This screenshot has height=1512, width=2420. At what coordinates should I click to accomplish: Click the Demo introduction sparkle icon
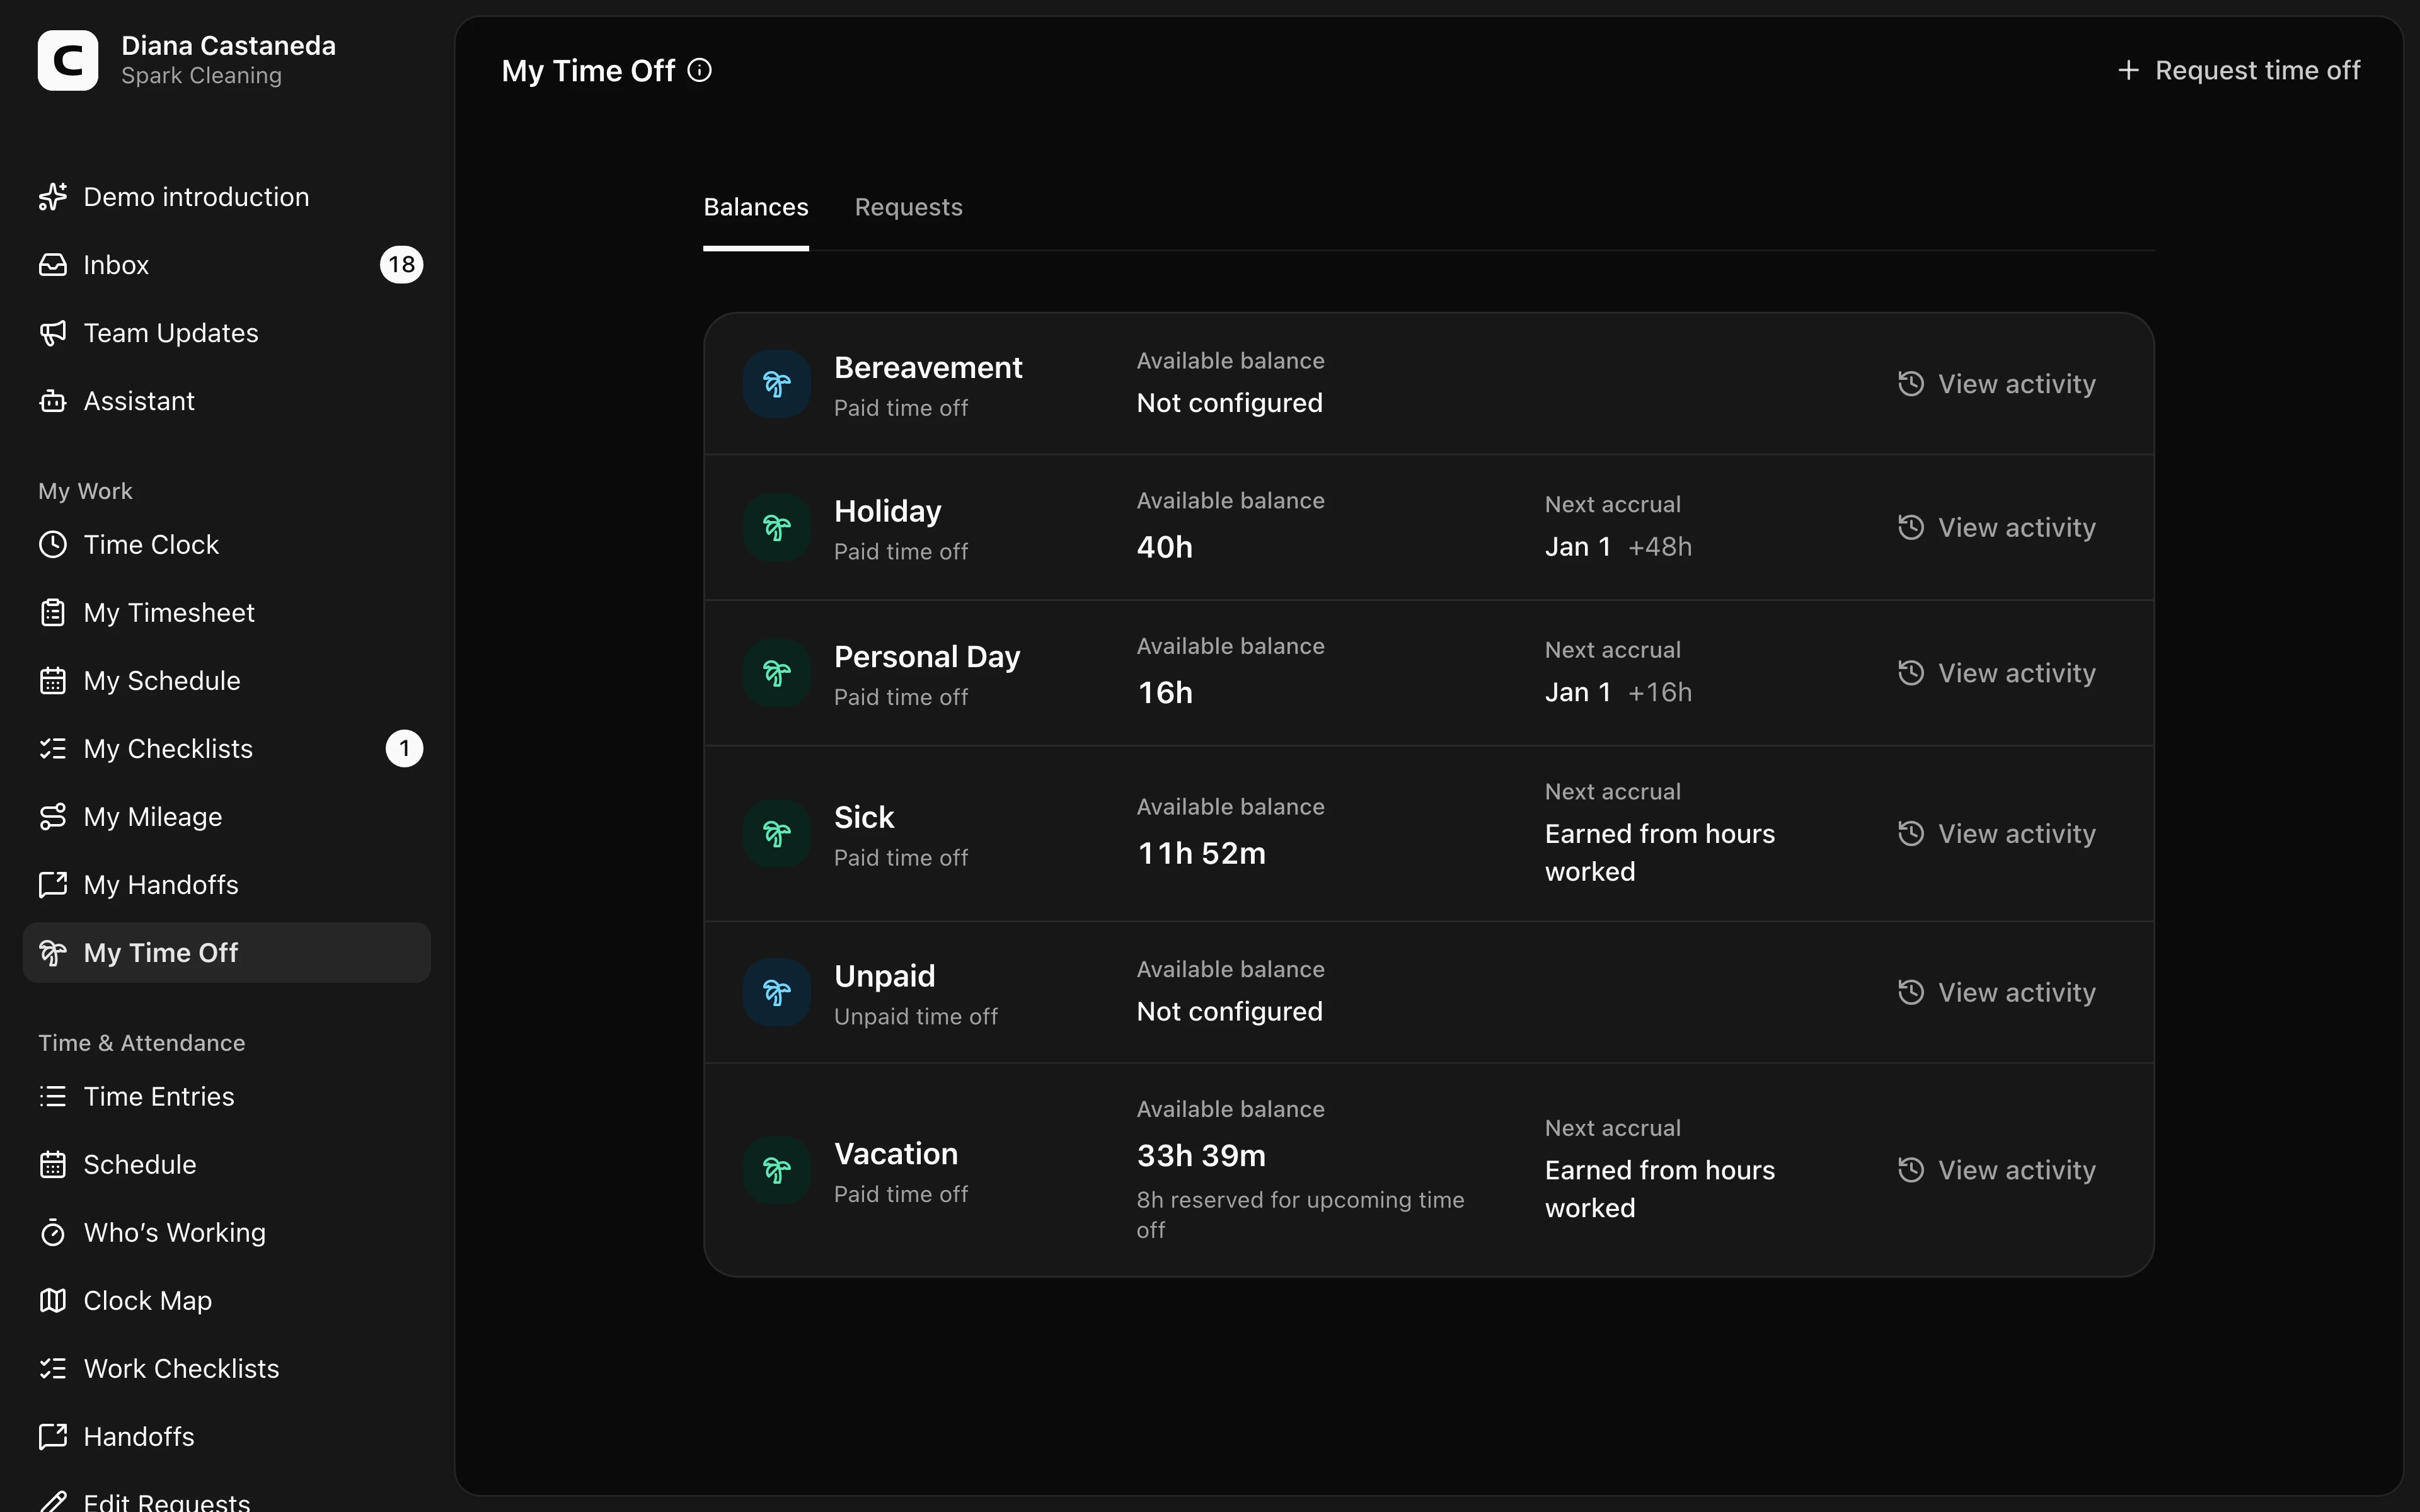click(x=53, y=197)
